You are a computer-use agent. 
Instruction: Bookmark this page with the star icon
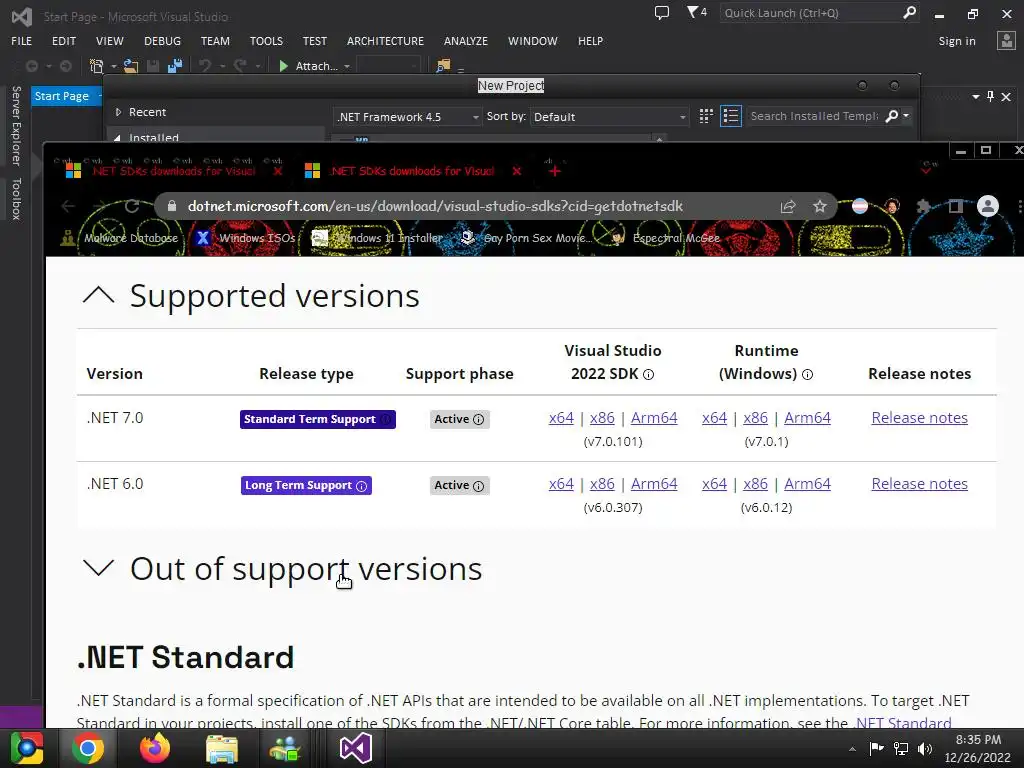pyautogui.click(x=820, y=206)
